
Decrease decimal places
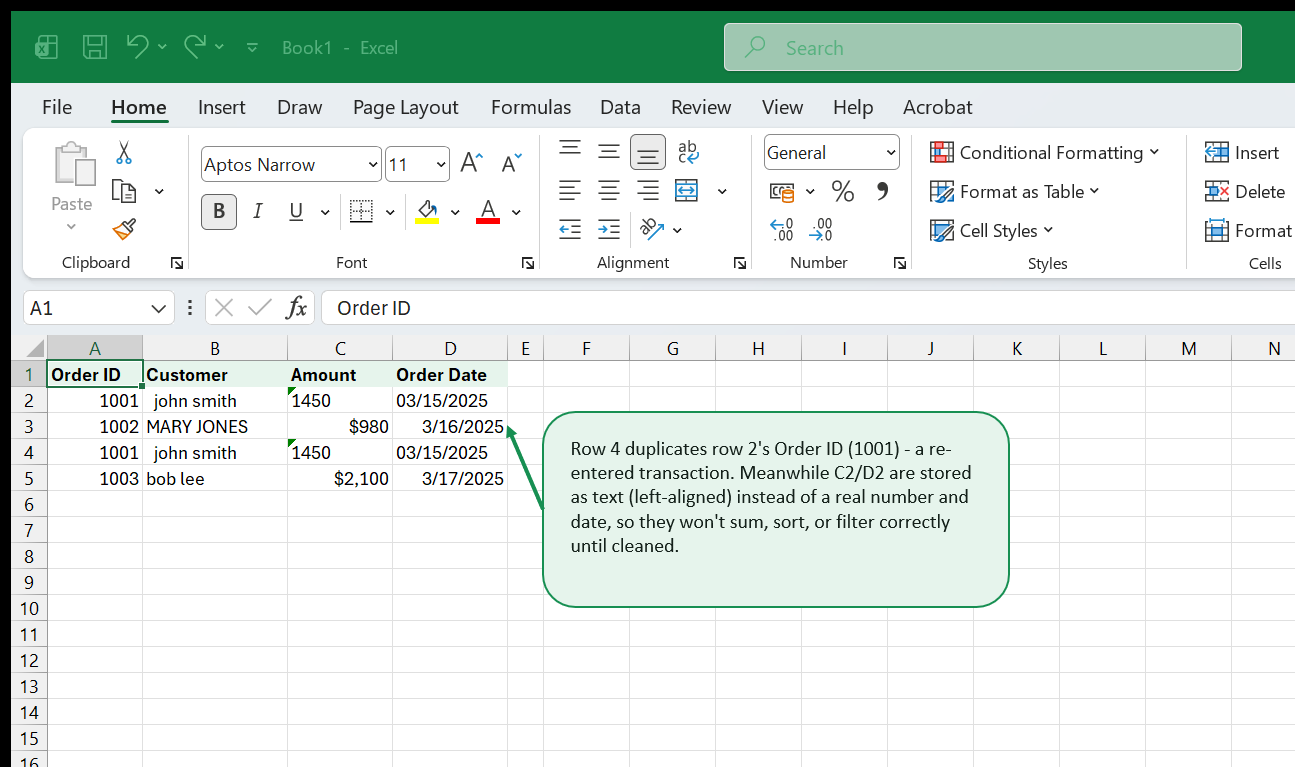coord(821,230)
